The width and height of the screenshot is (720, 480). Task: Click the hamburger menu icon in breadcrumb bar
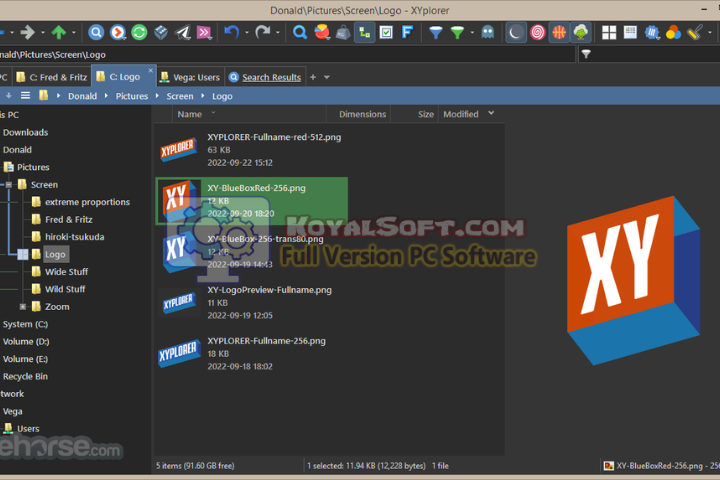pos(25,96)
